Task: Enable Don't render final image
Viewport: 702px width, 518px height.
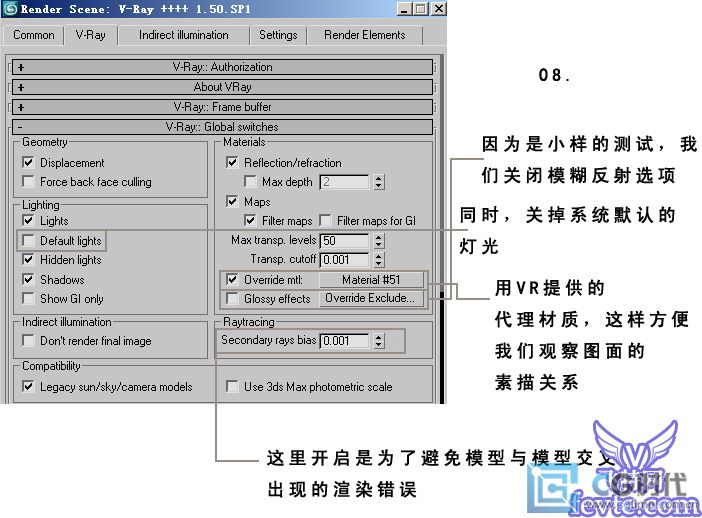Action: point(28,341)
